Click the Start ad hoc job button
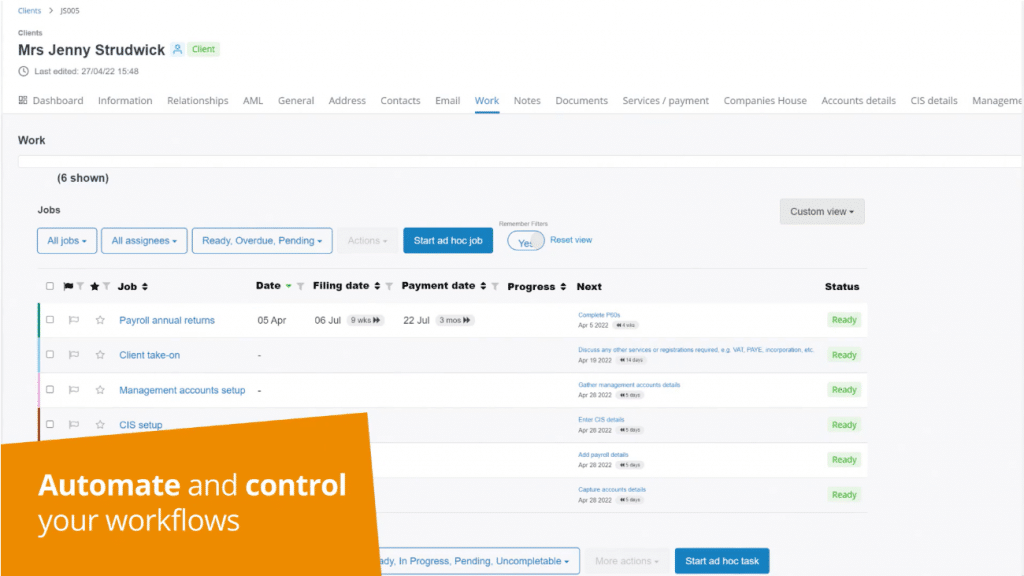This screenshot has width=1024, height=576. [447, 240]
